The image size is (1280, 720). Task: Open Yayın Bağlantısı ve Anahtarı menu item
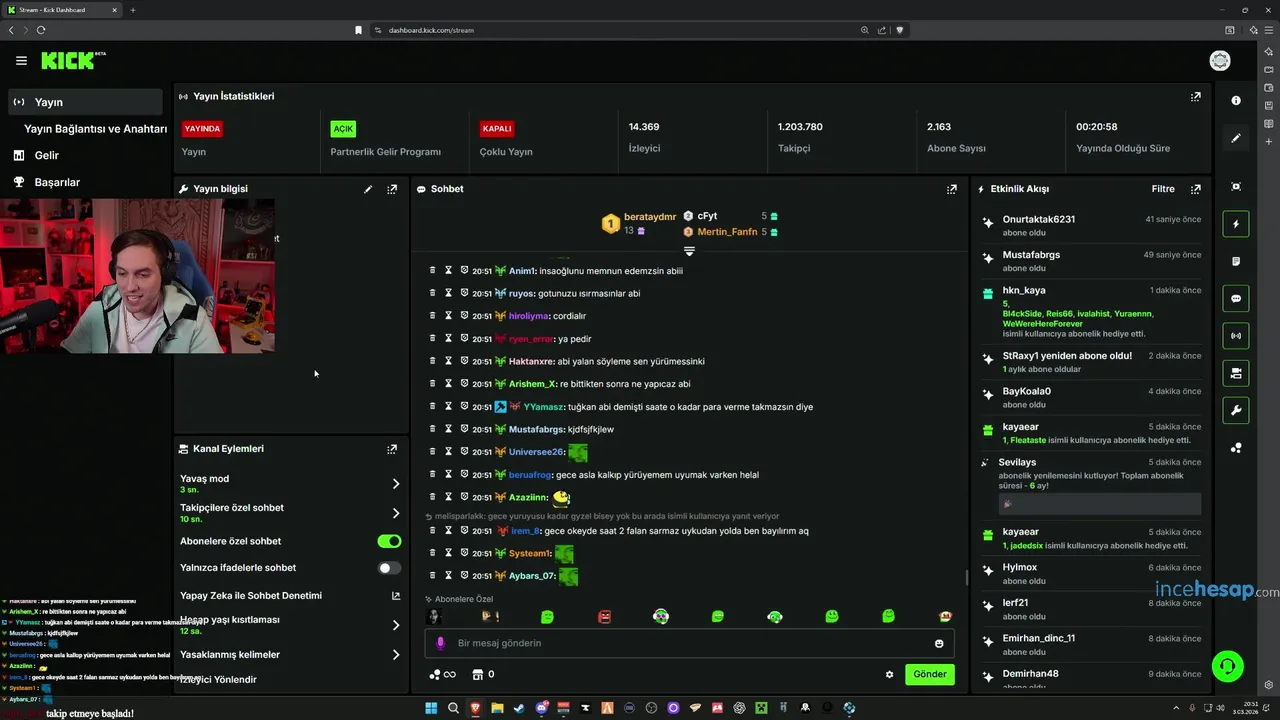(x=95, y=129)
